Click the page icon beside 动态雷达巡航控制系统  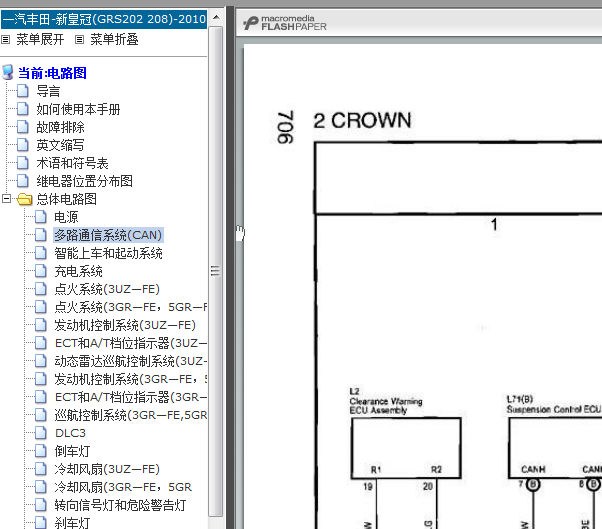point(41,361)
